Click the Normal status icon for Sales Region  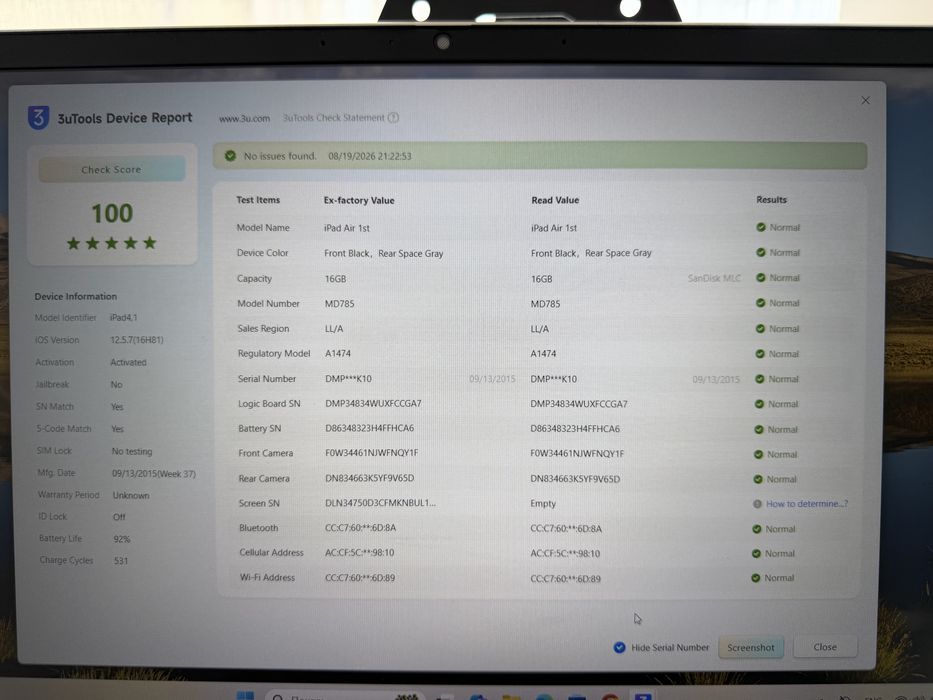(x=760, y=329)
